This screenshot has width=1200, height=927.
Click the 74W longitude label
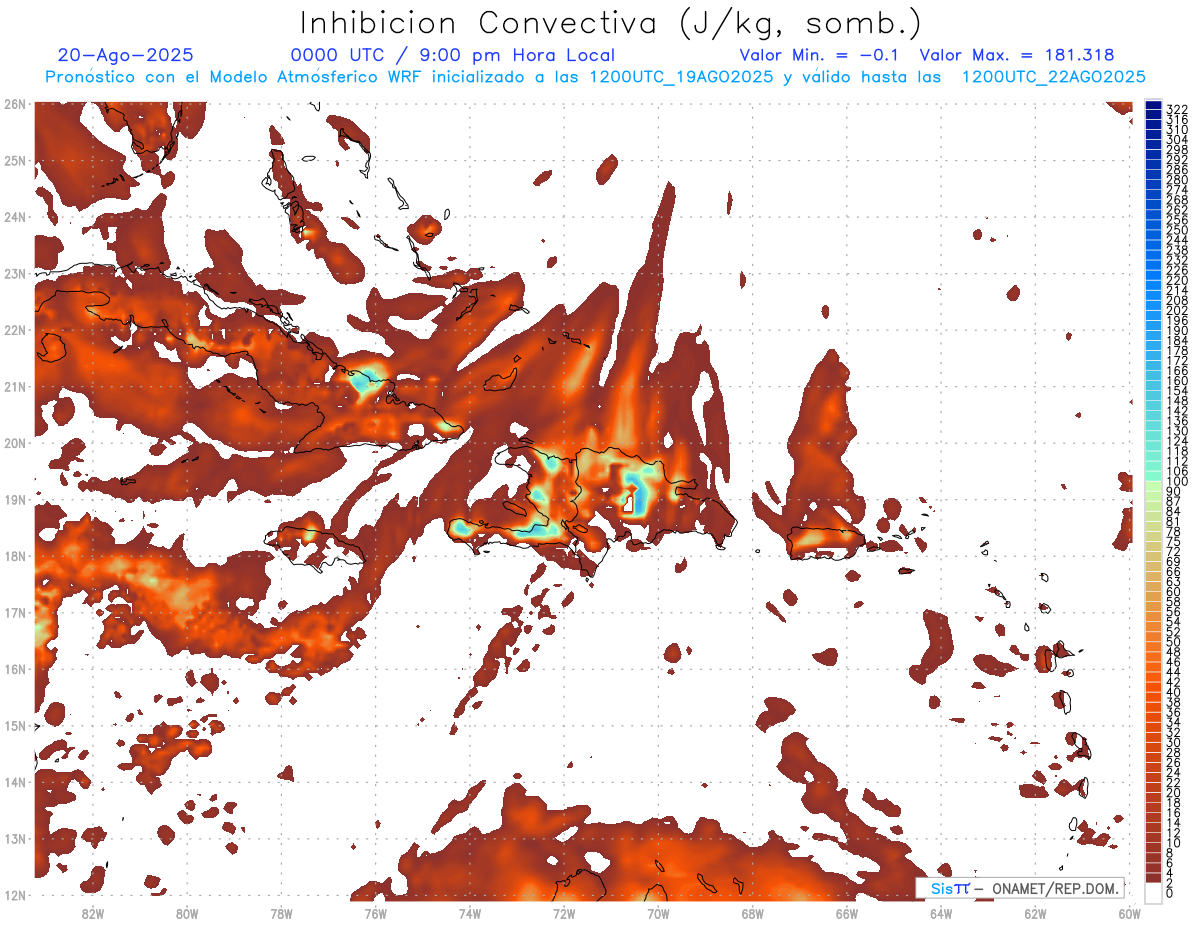(469, 912)
